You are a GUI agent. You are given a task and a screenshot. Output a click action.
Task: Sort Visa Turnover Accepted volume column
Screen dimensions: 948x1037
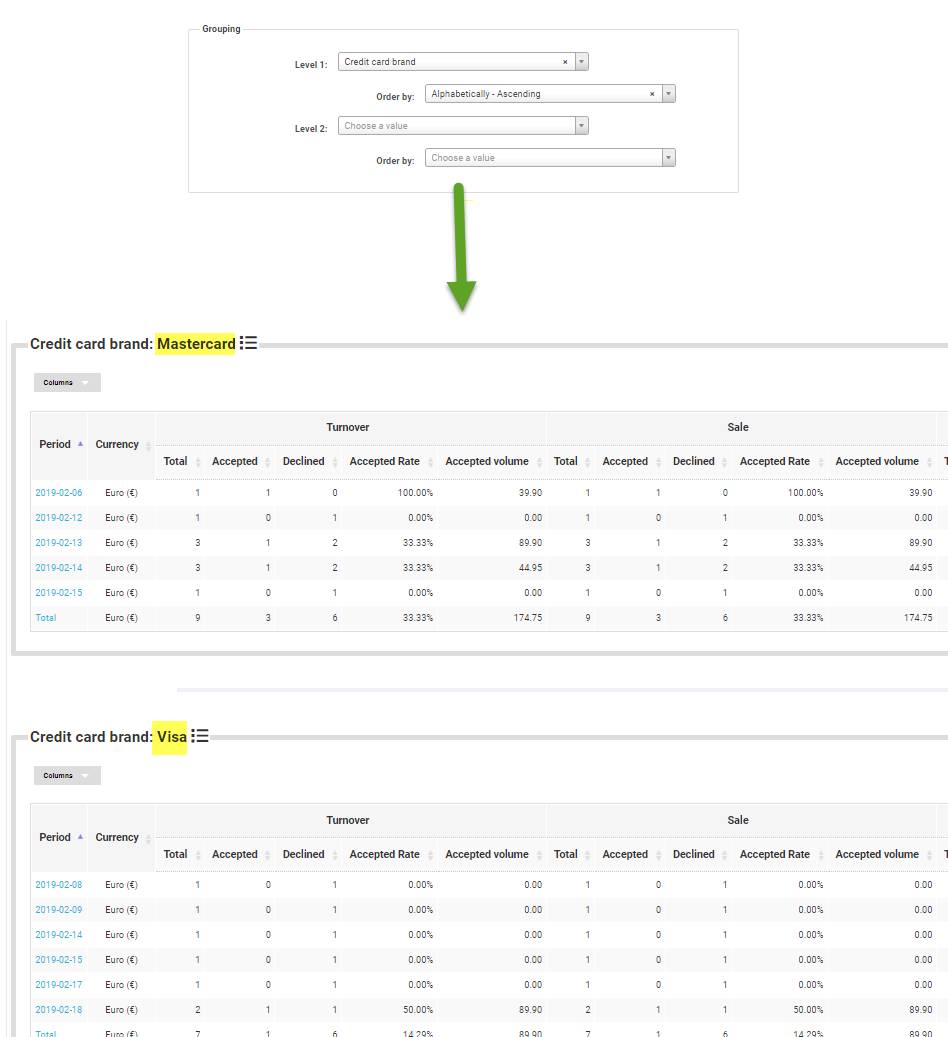pyautogui.click(x=492, y=854)
